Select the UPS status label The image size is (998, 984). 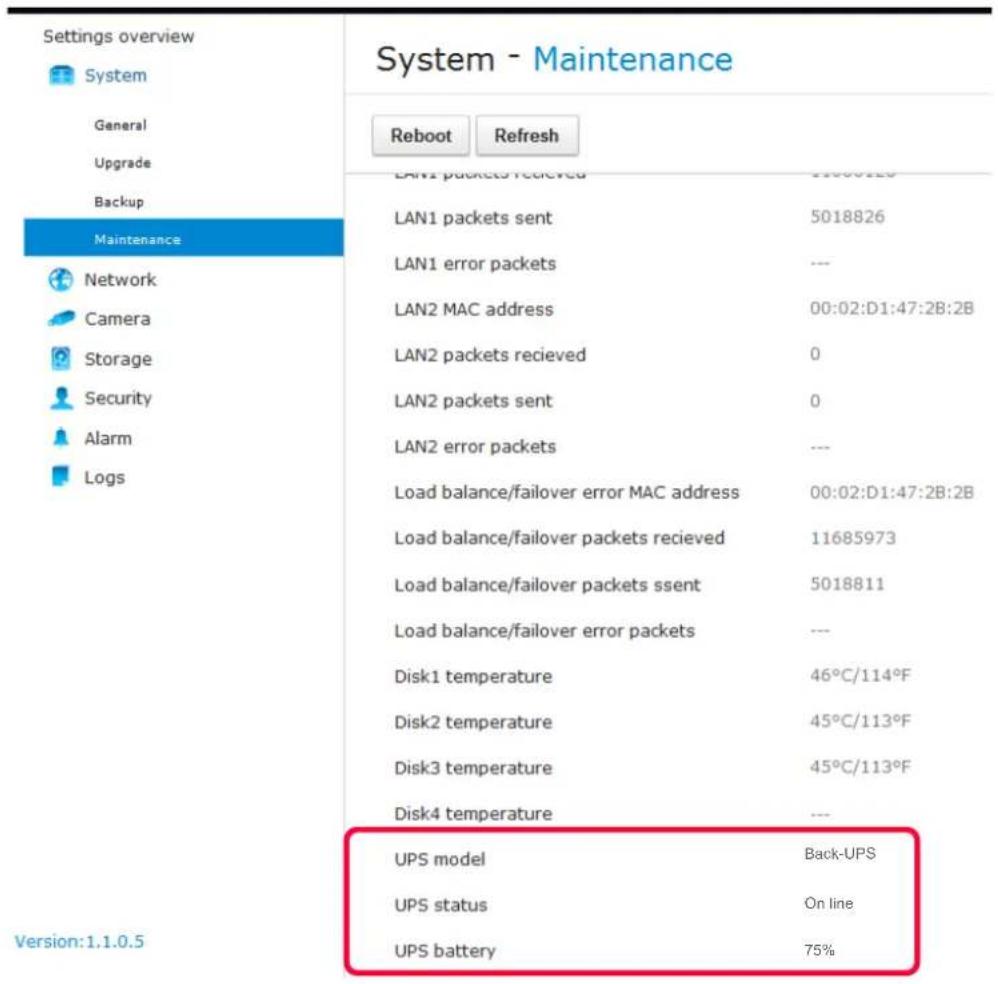point(440,905)
